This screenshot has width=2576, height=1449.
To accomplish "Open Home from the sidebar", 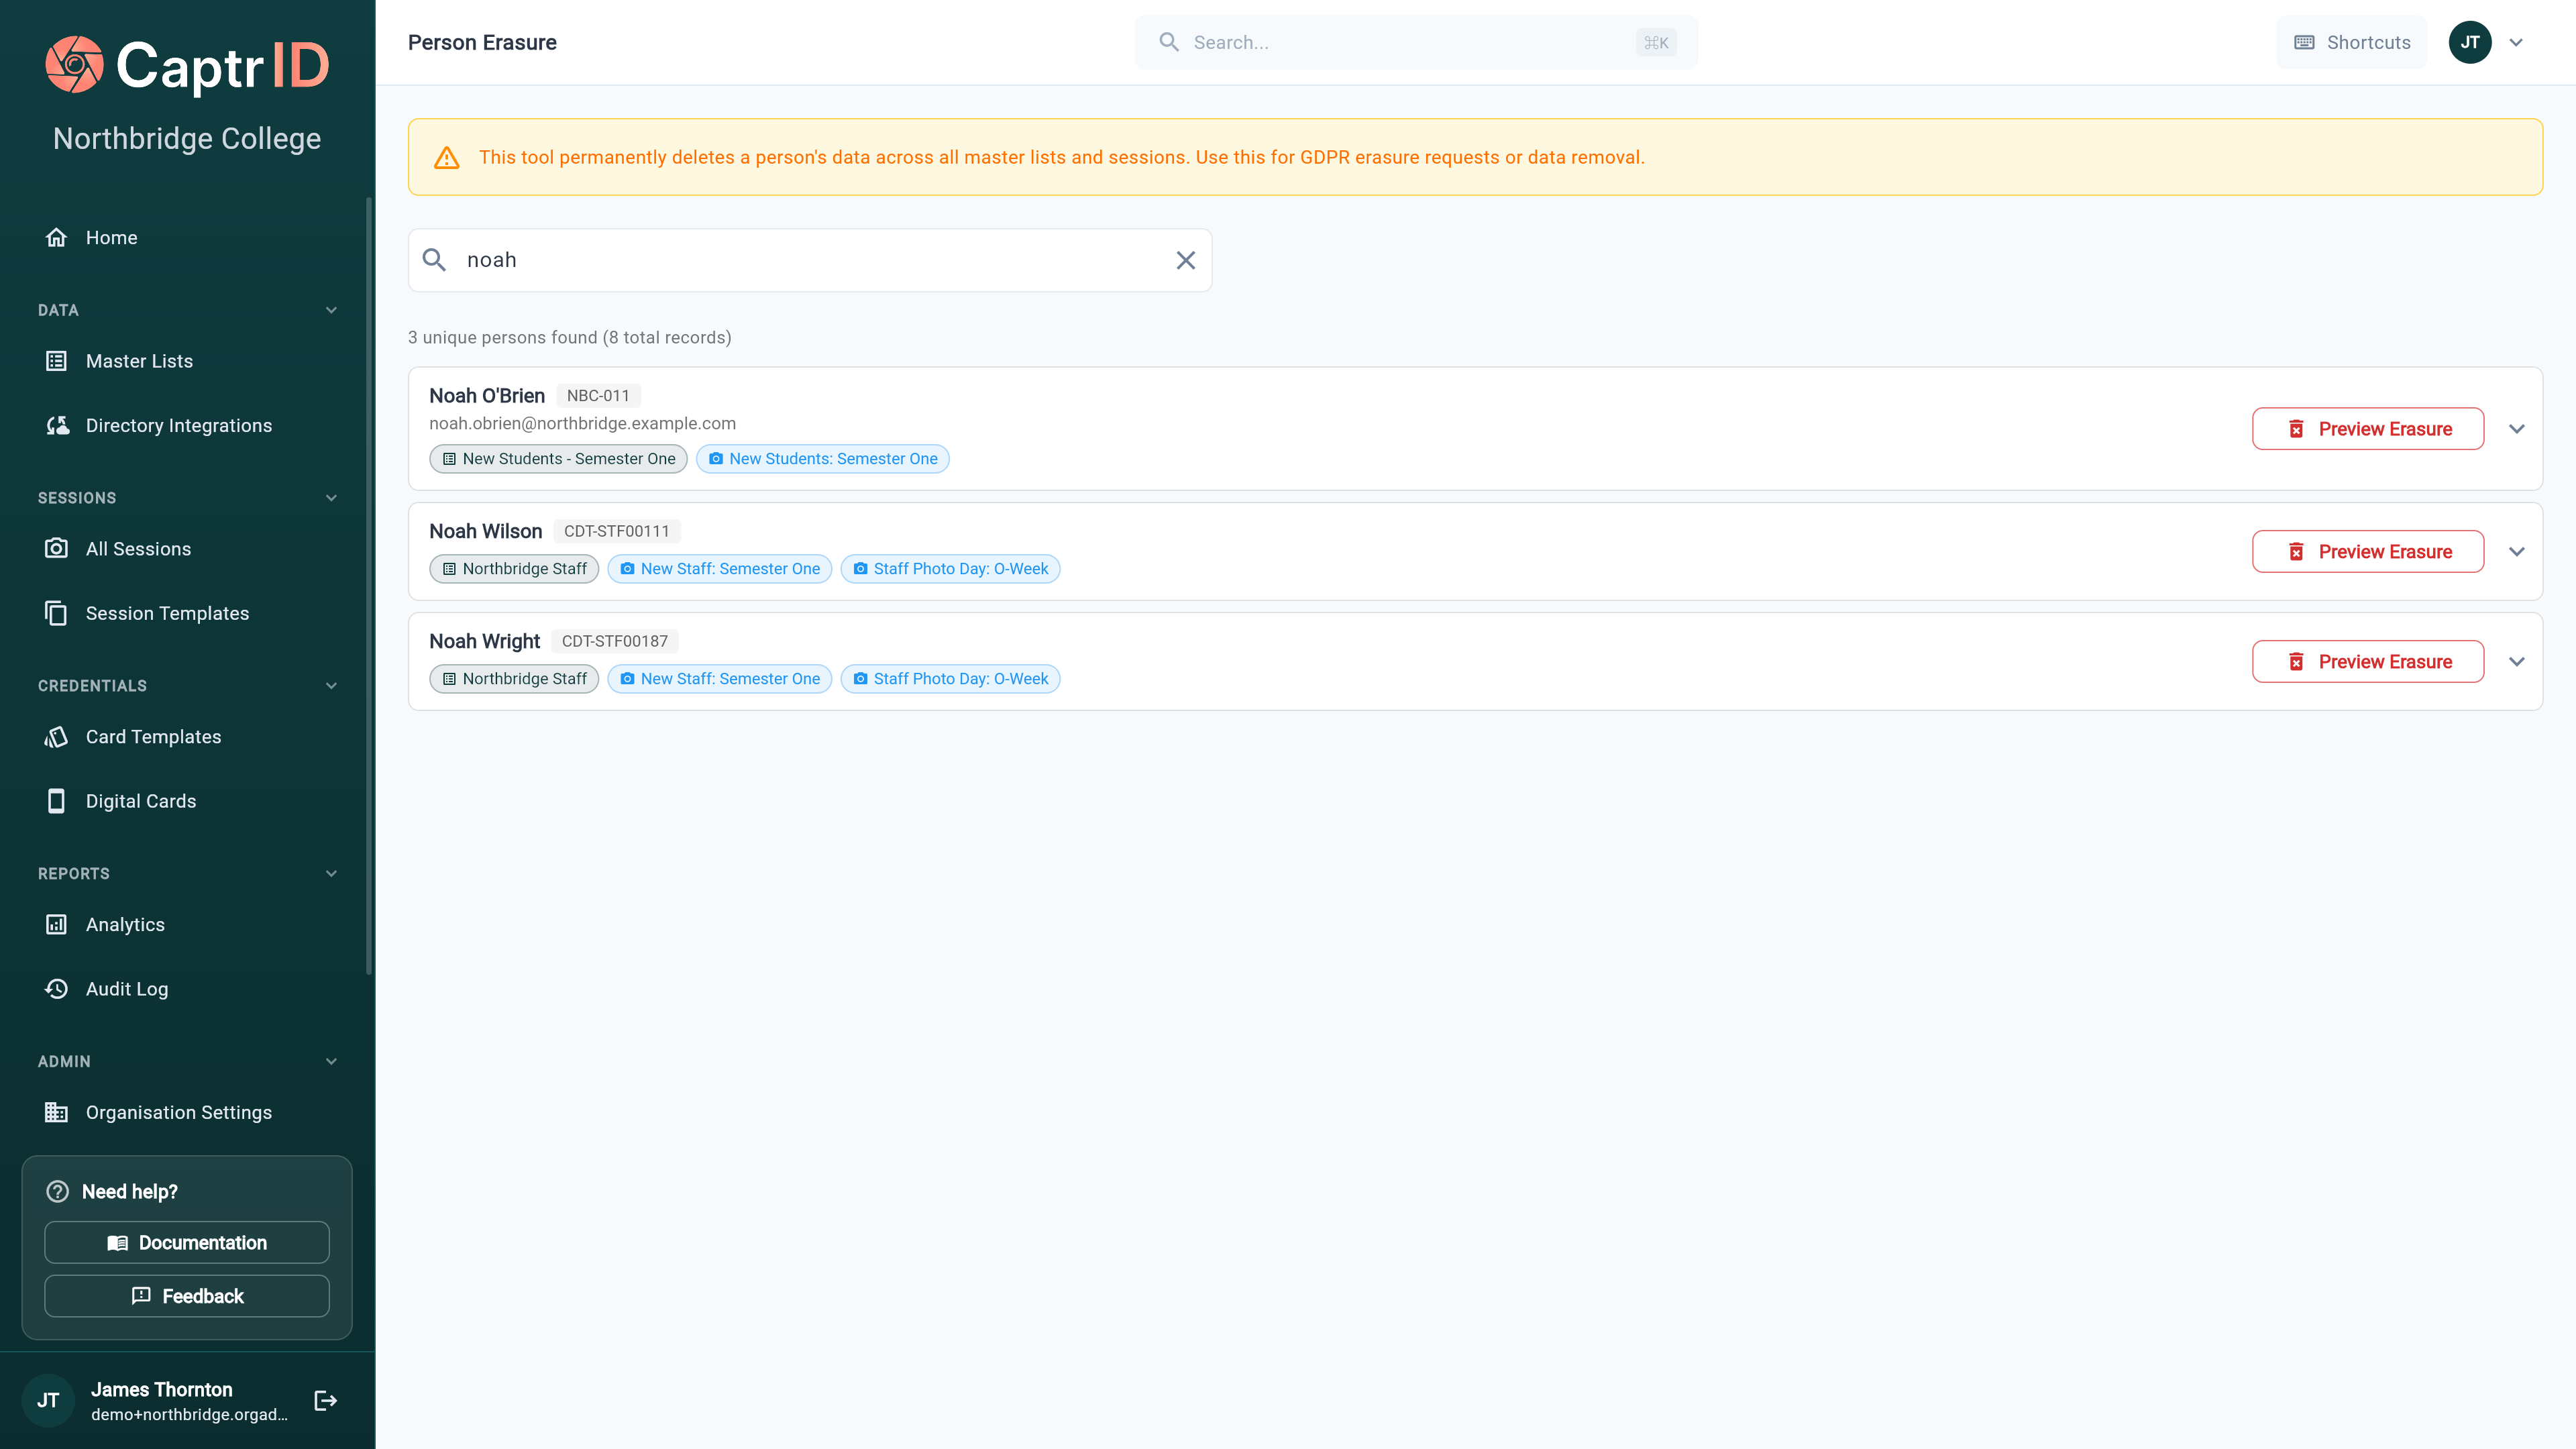I will 187,237.
